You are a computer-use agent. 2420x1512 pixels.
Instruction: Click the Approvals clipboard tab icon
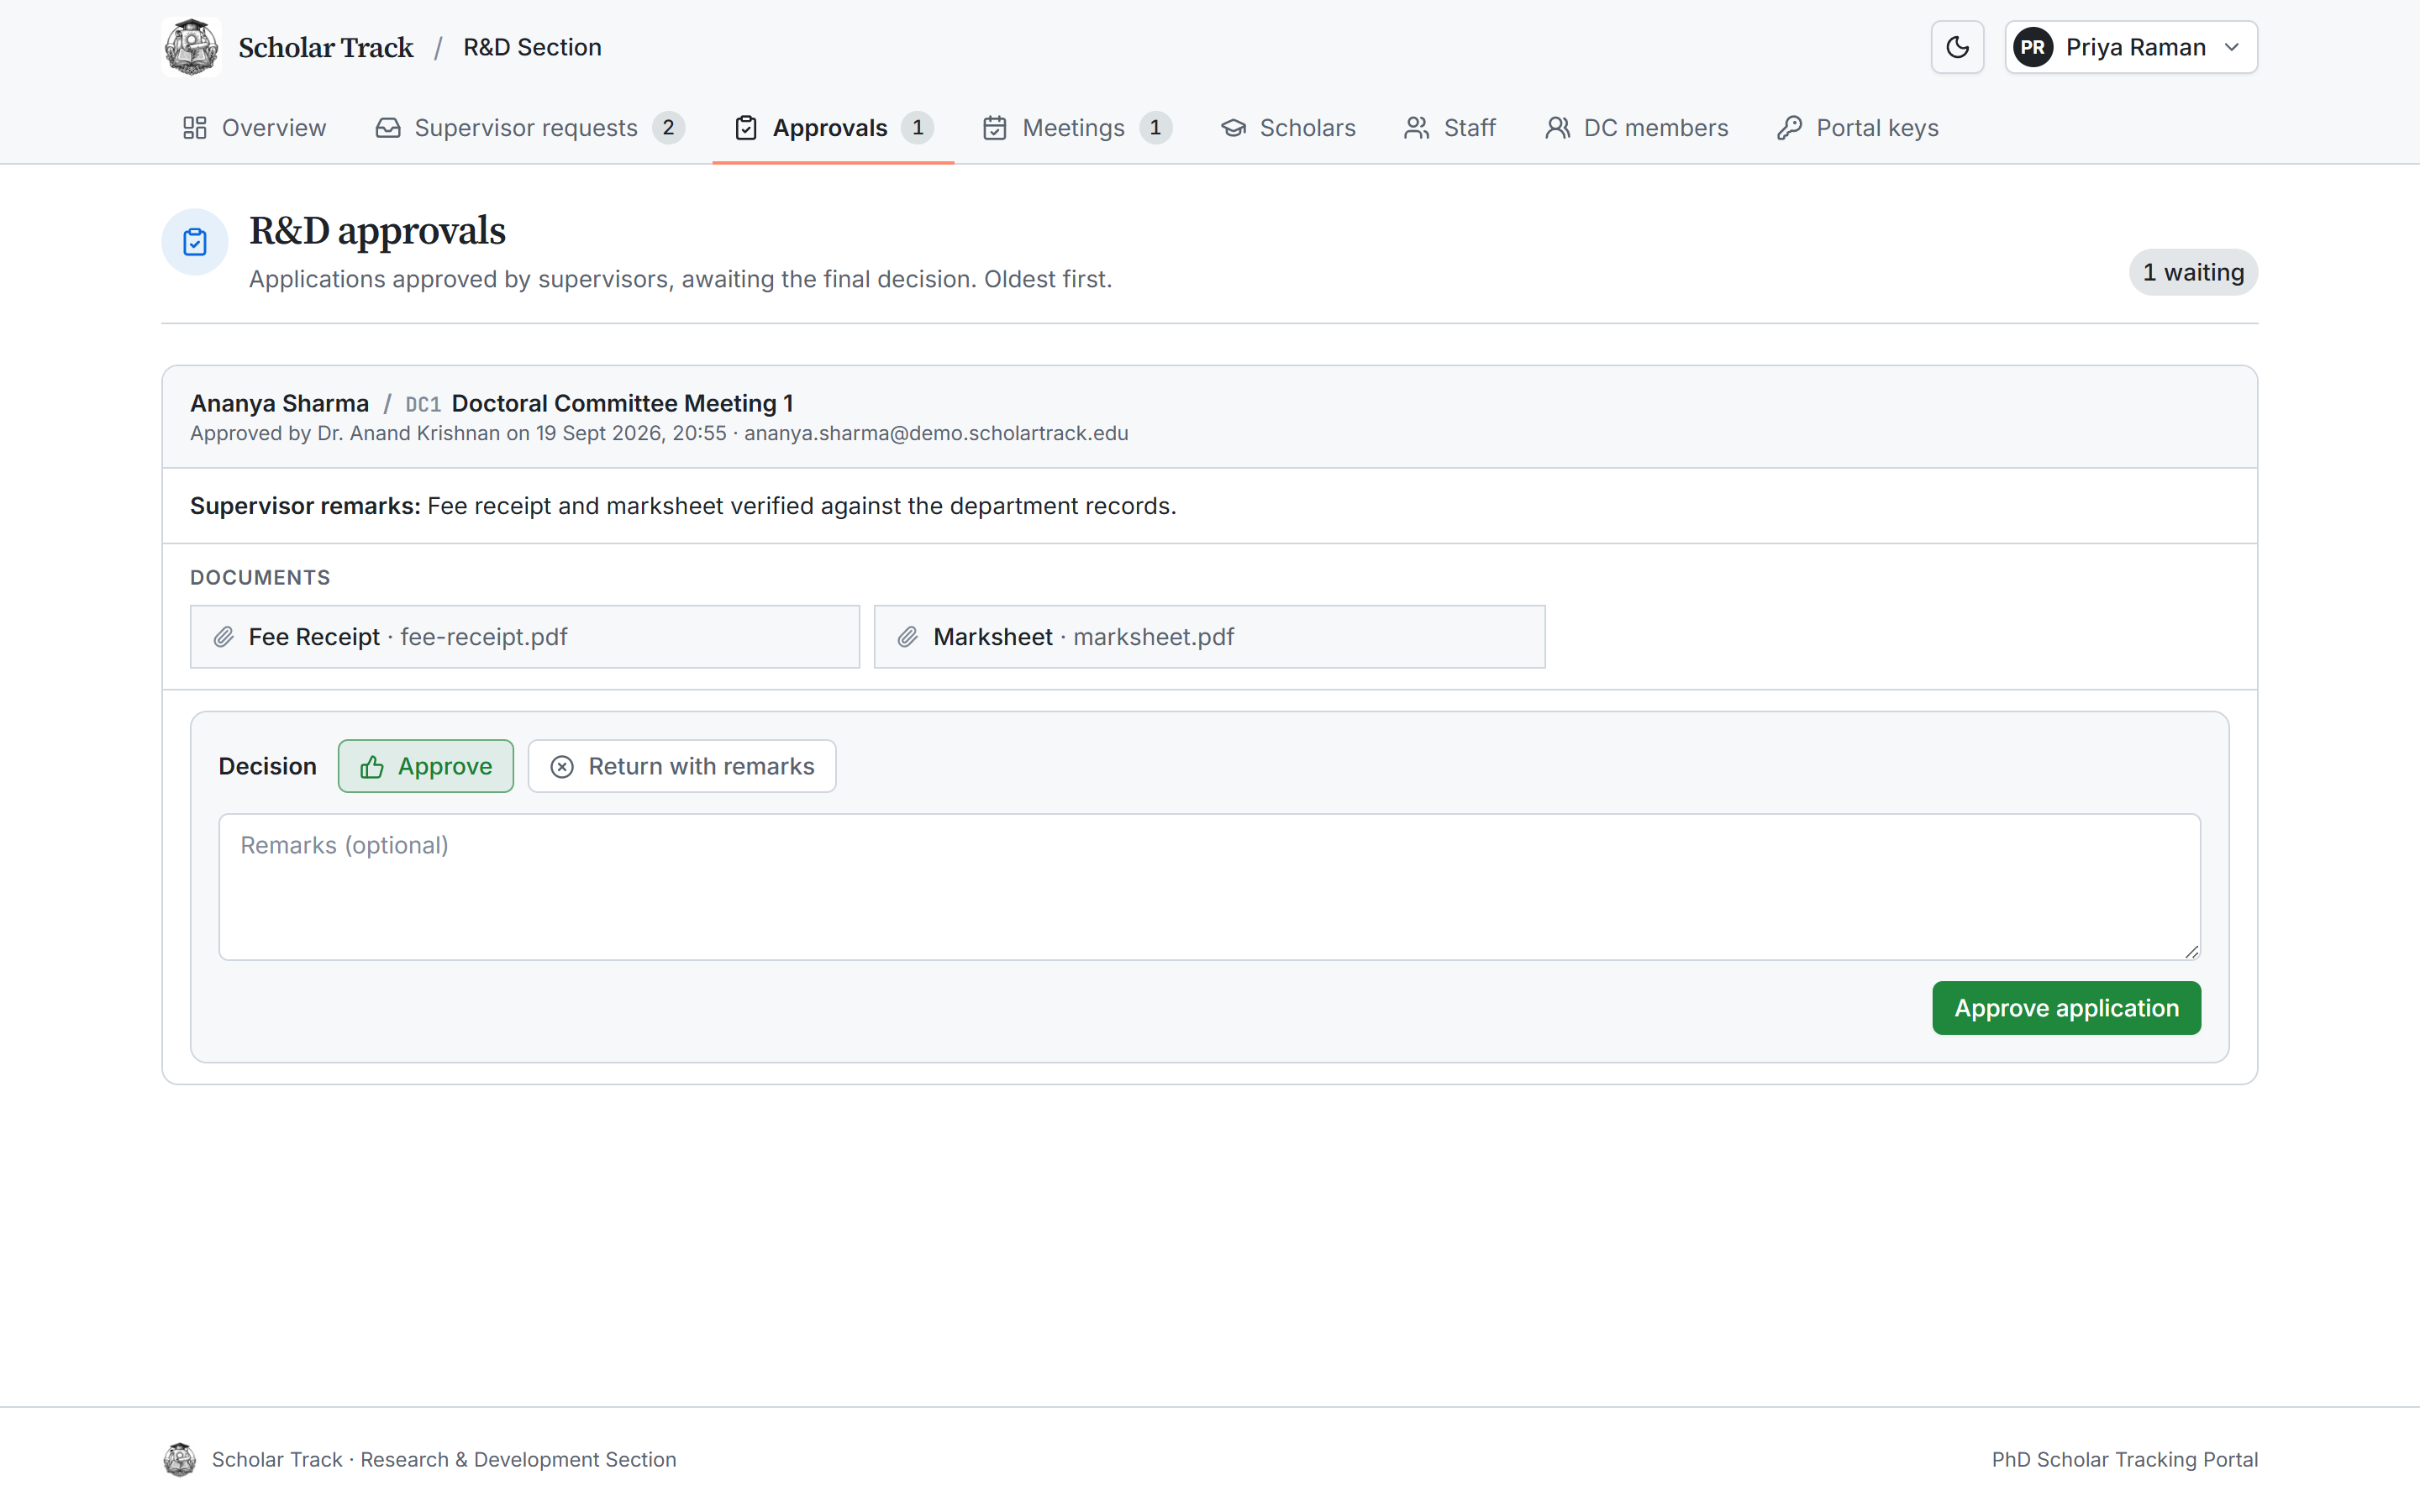745,128
